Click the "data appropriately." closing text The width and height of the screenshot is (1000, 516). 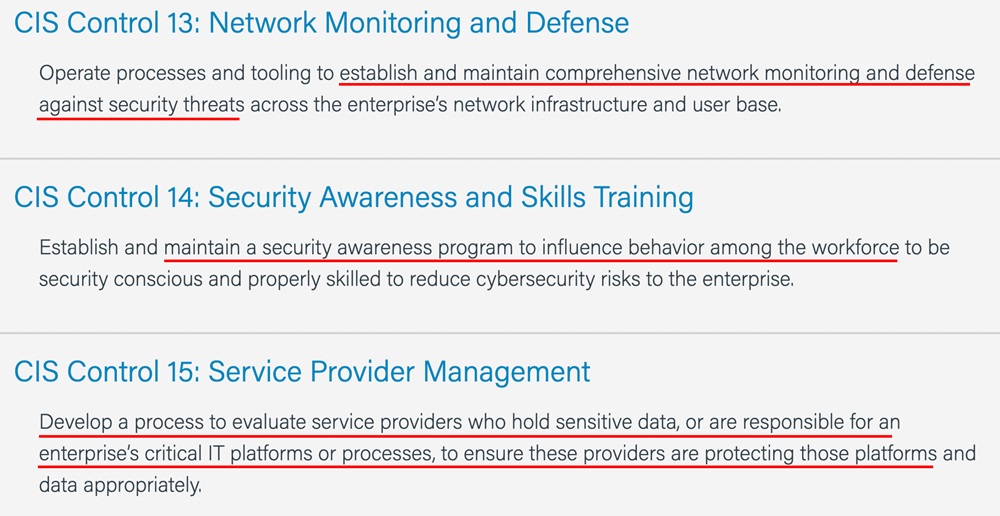pyautogui.click(x=120, y=486)
